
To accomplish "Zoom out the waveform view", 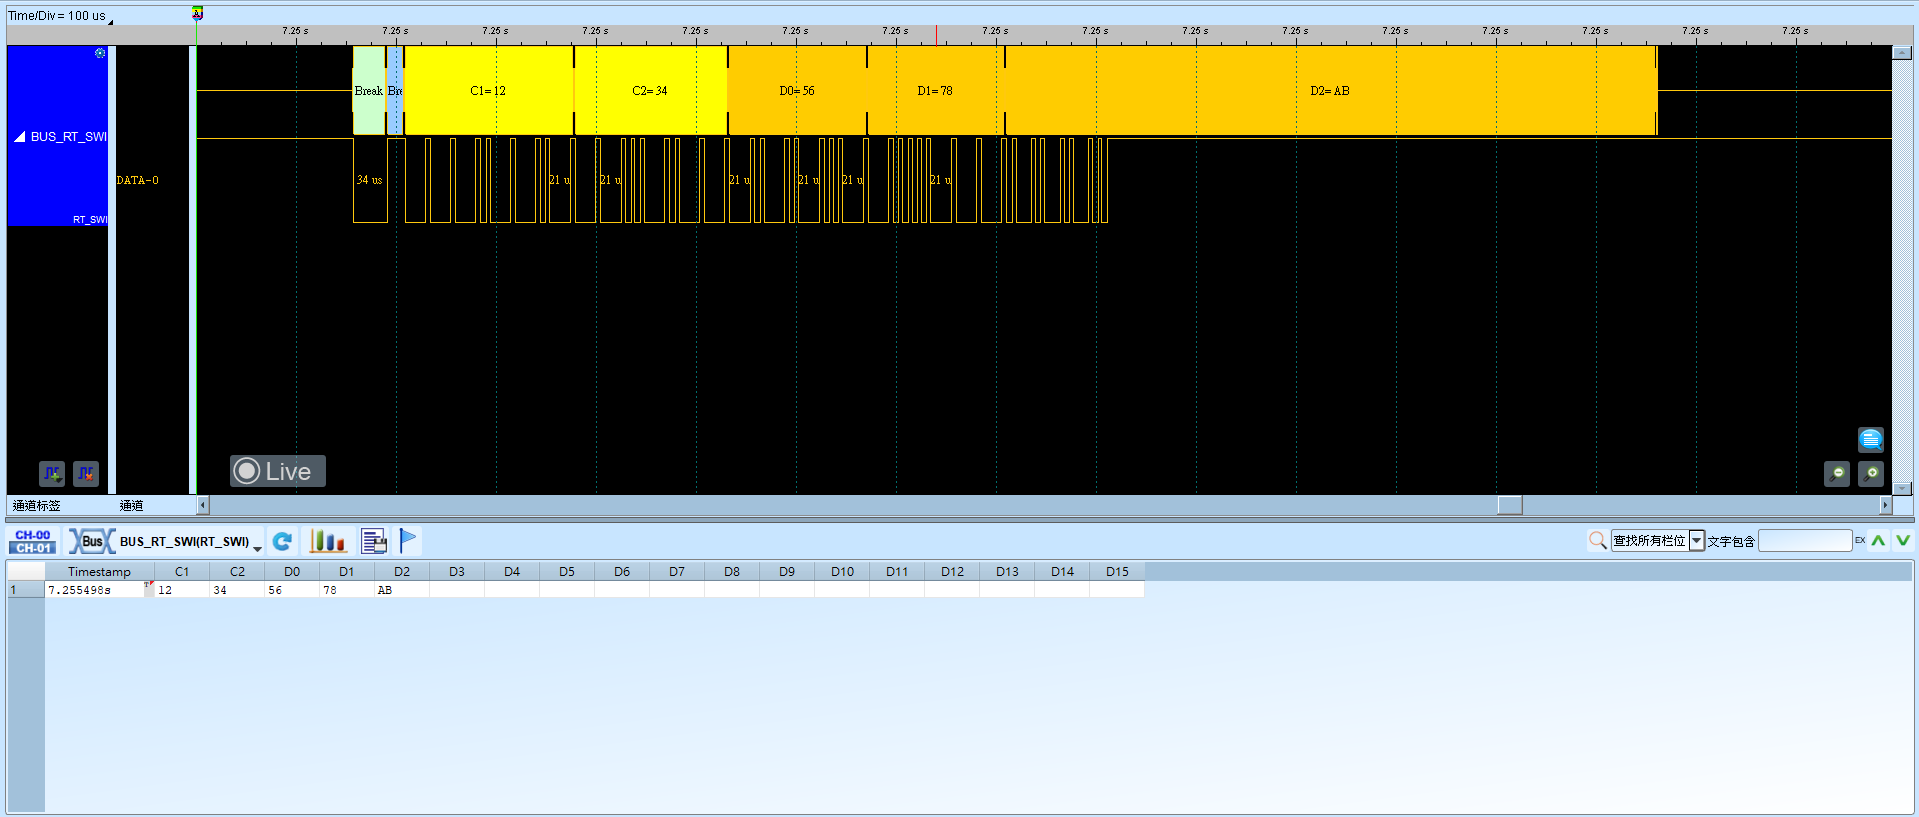I will [1837, 473].
